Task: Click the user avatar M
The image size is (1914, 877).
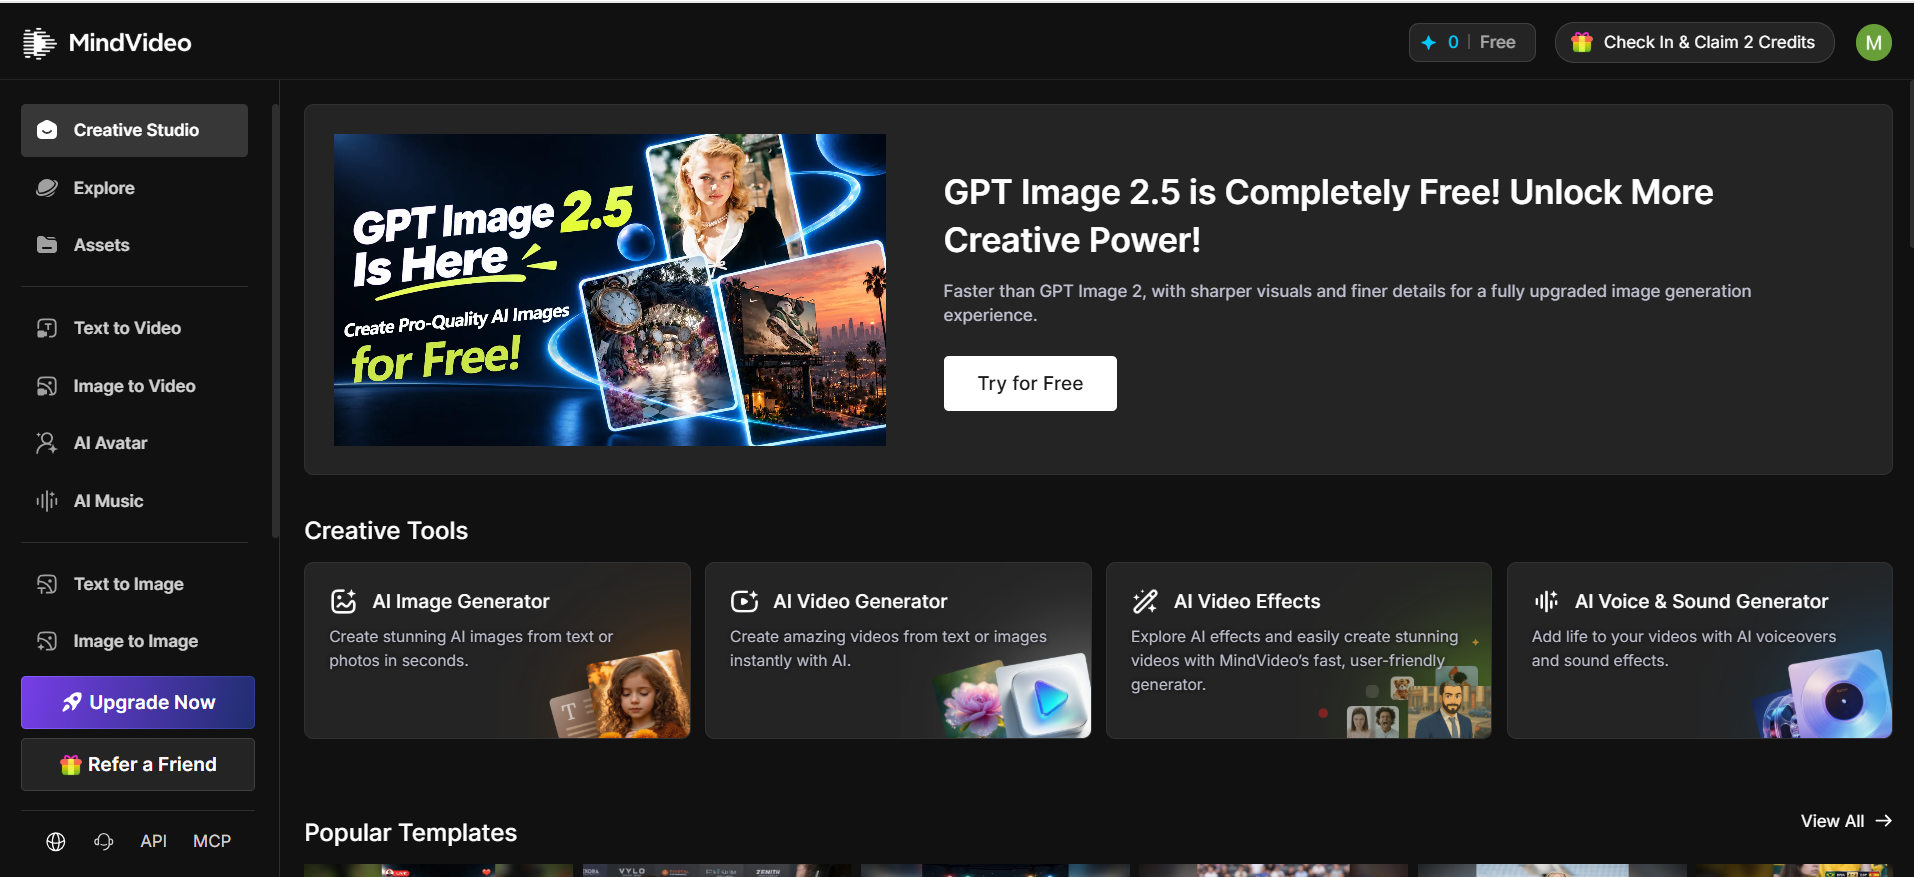Action: (1873, 43)
